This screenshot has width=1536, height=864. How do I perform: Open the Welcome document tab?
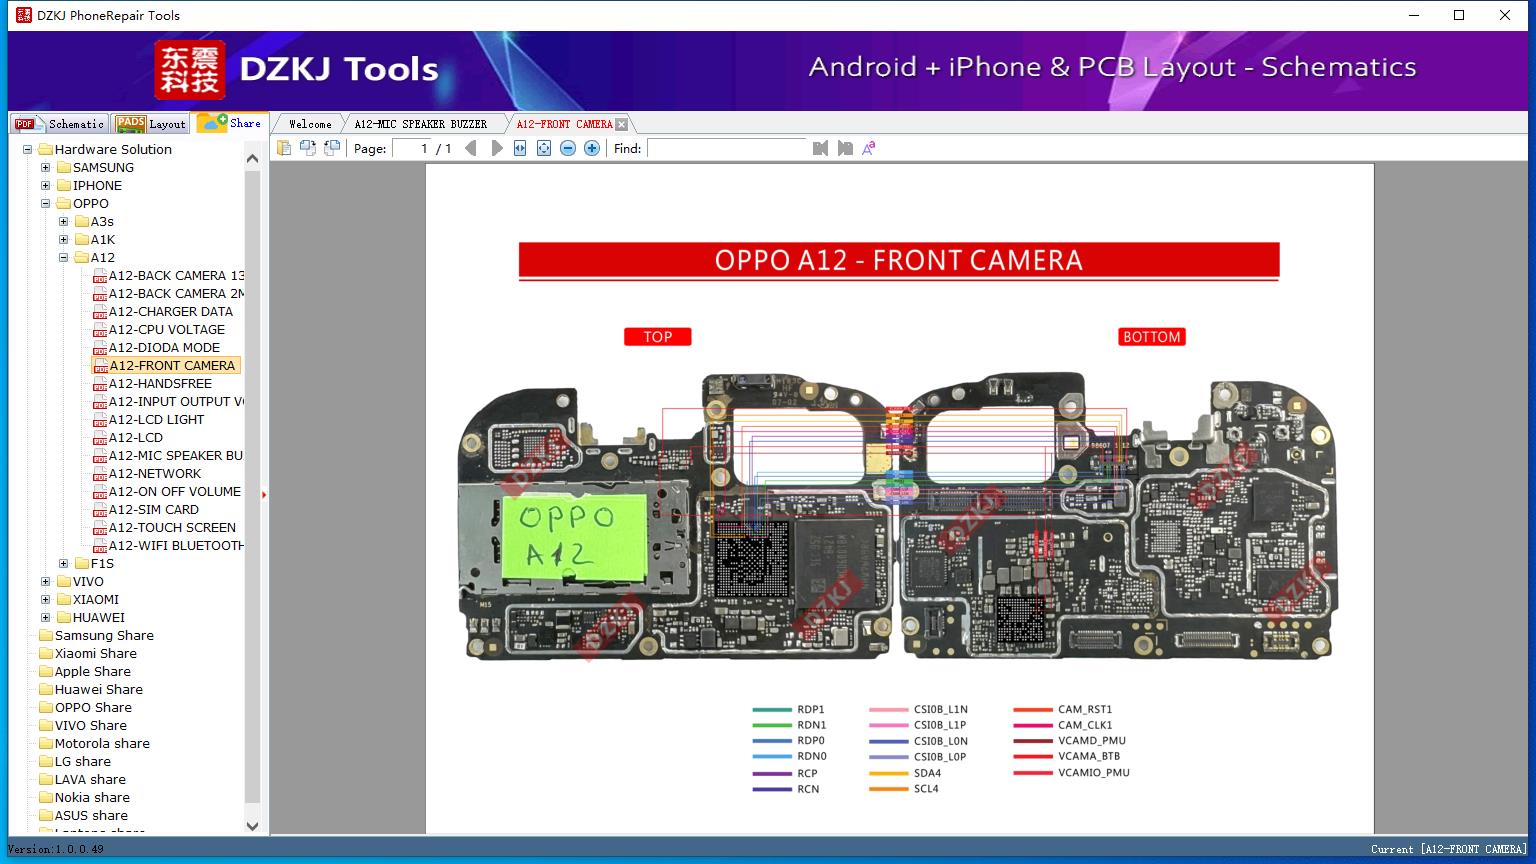pyautogui.click(x=310, y=124)
